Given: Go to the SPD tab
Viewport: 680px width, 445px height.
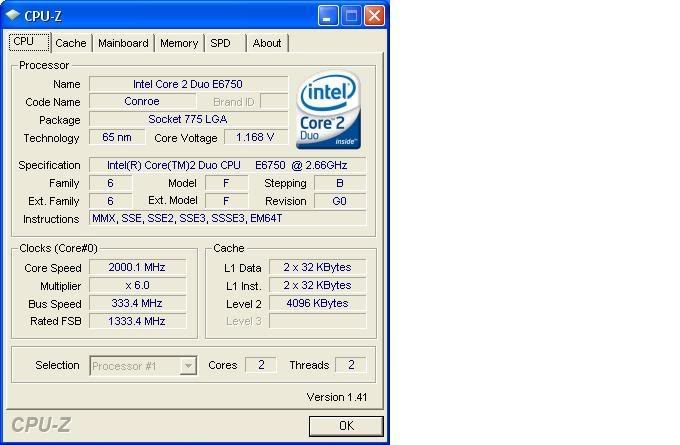Looking at the screenshot, I should pos(220,43).
